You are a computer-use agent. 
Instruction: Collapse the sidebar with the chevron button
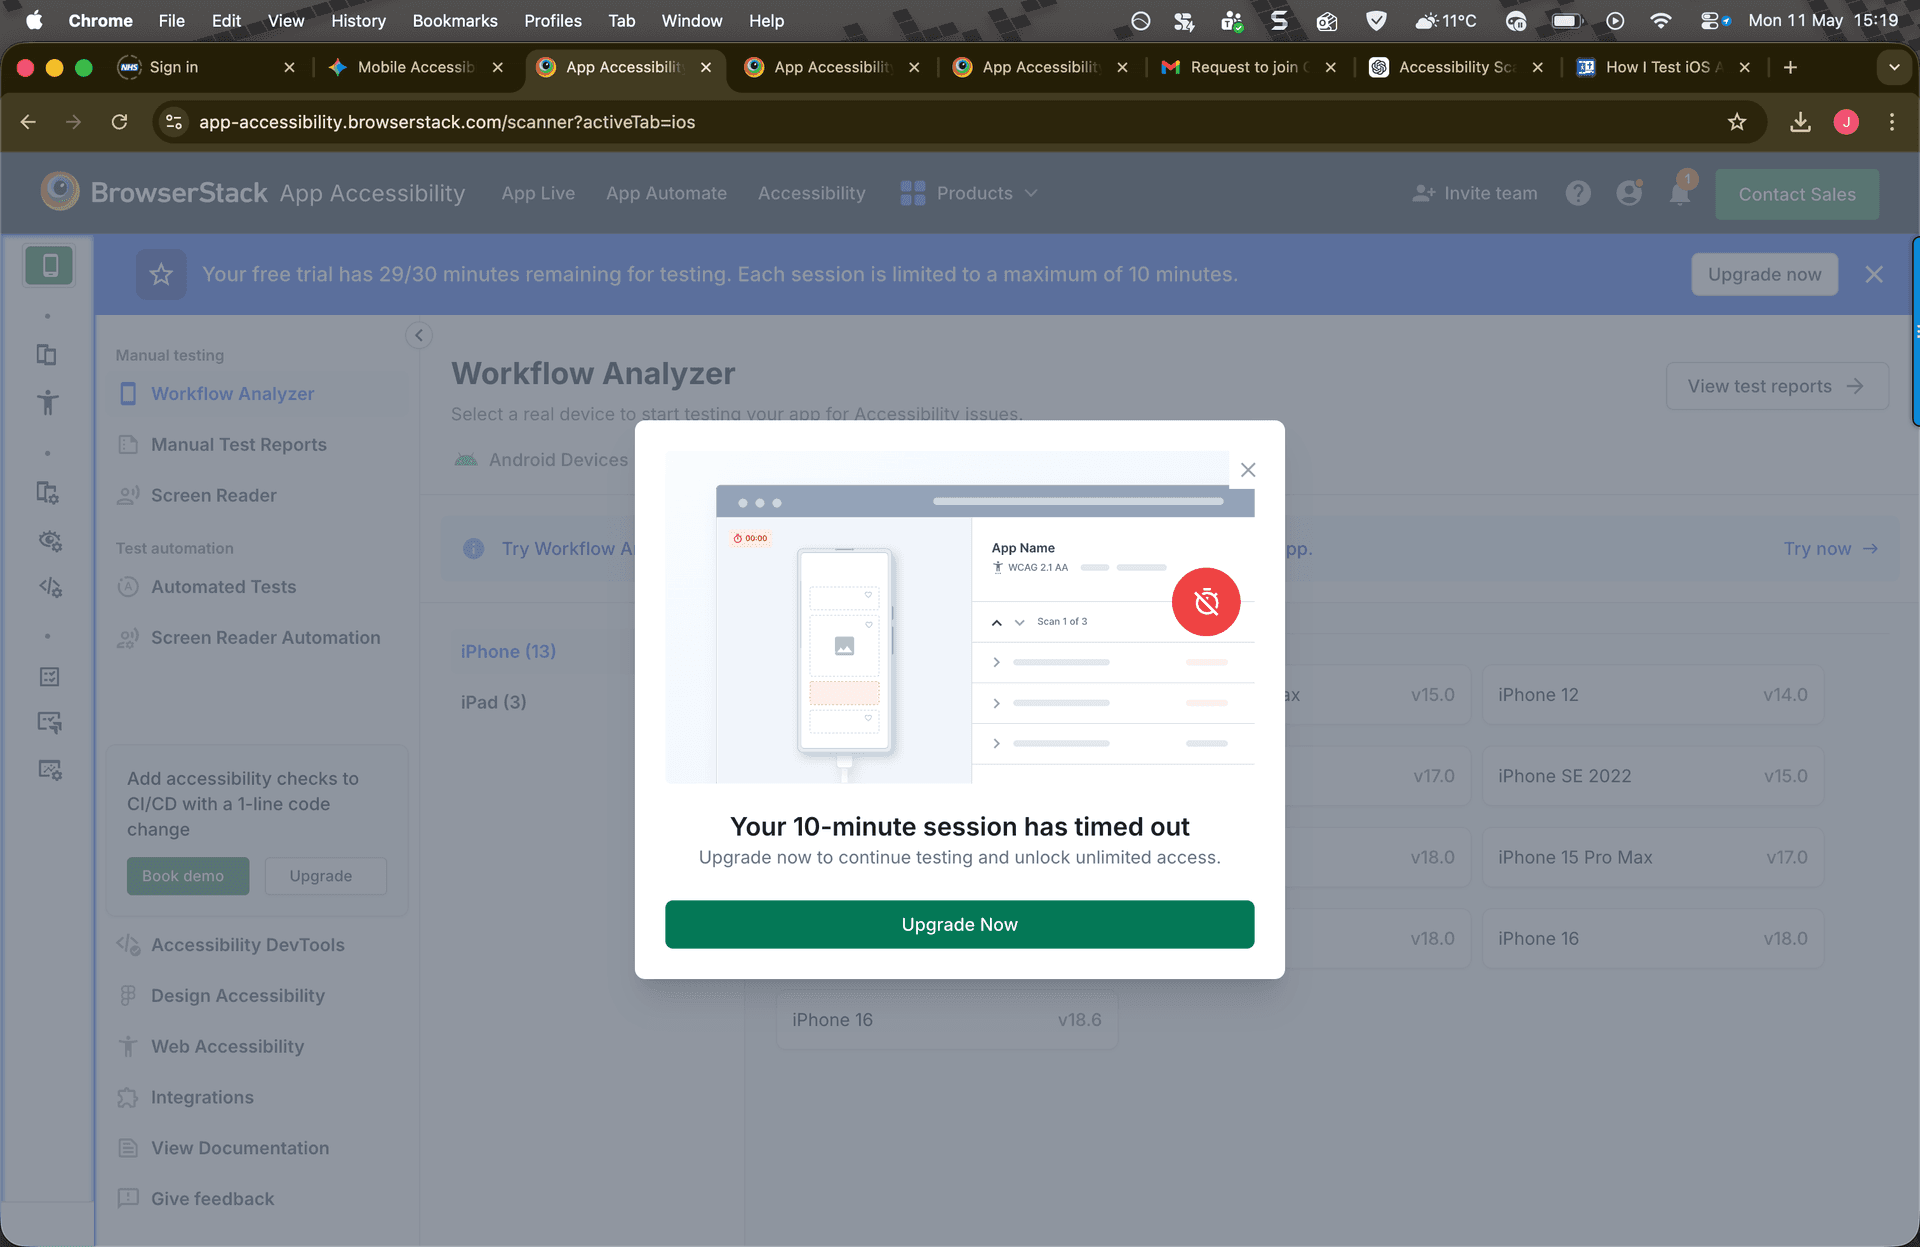click(x=419, y=335)
